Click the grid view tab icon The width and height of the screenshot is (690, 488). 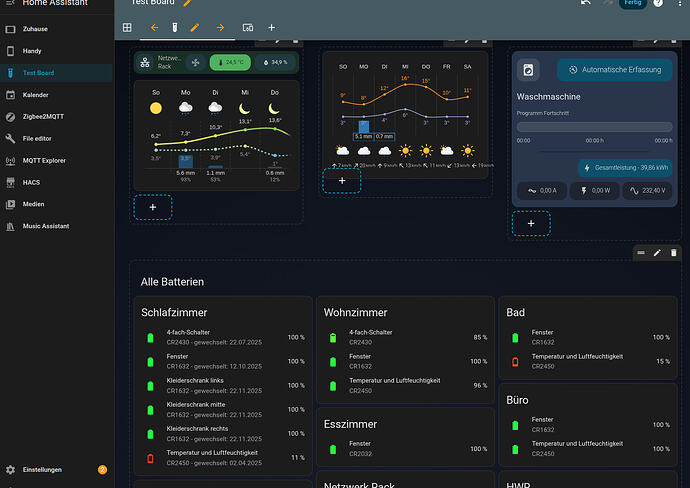(127, 27)
